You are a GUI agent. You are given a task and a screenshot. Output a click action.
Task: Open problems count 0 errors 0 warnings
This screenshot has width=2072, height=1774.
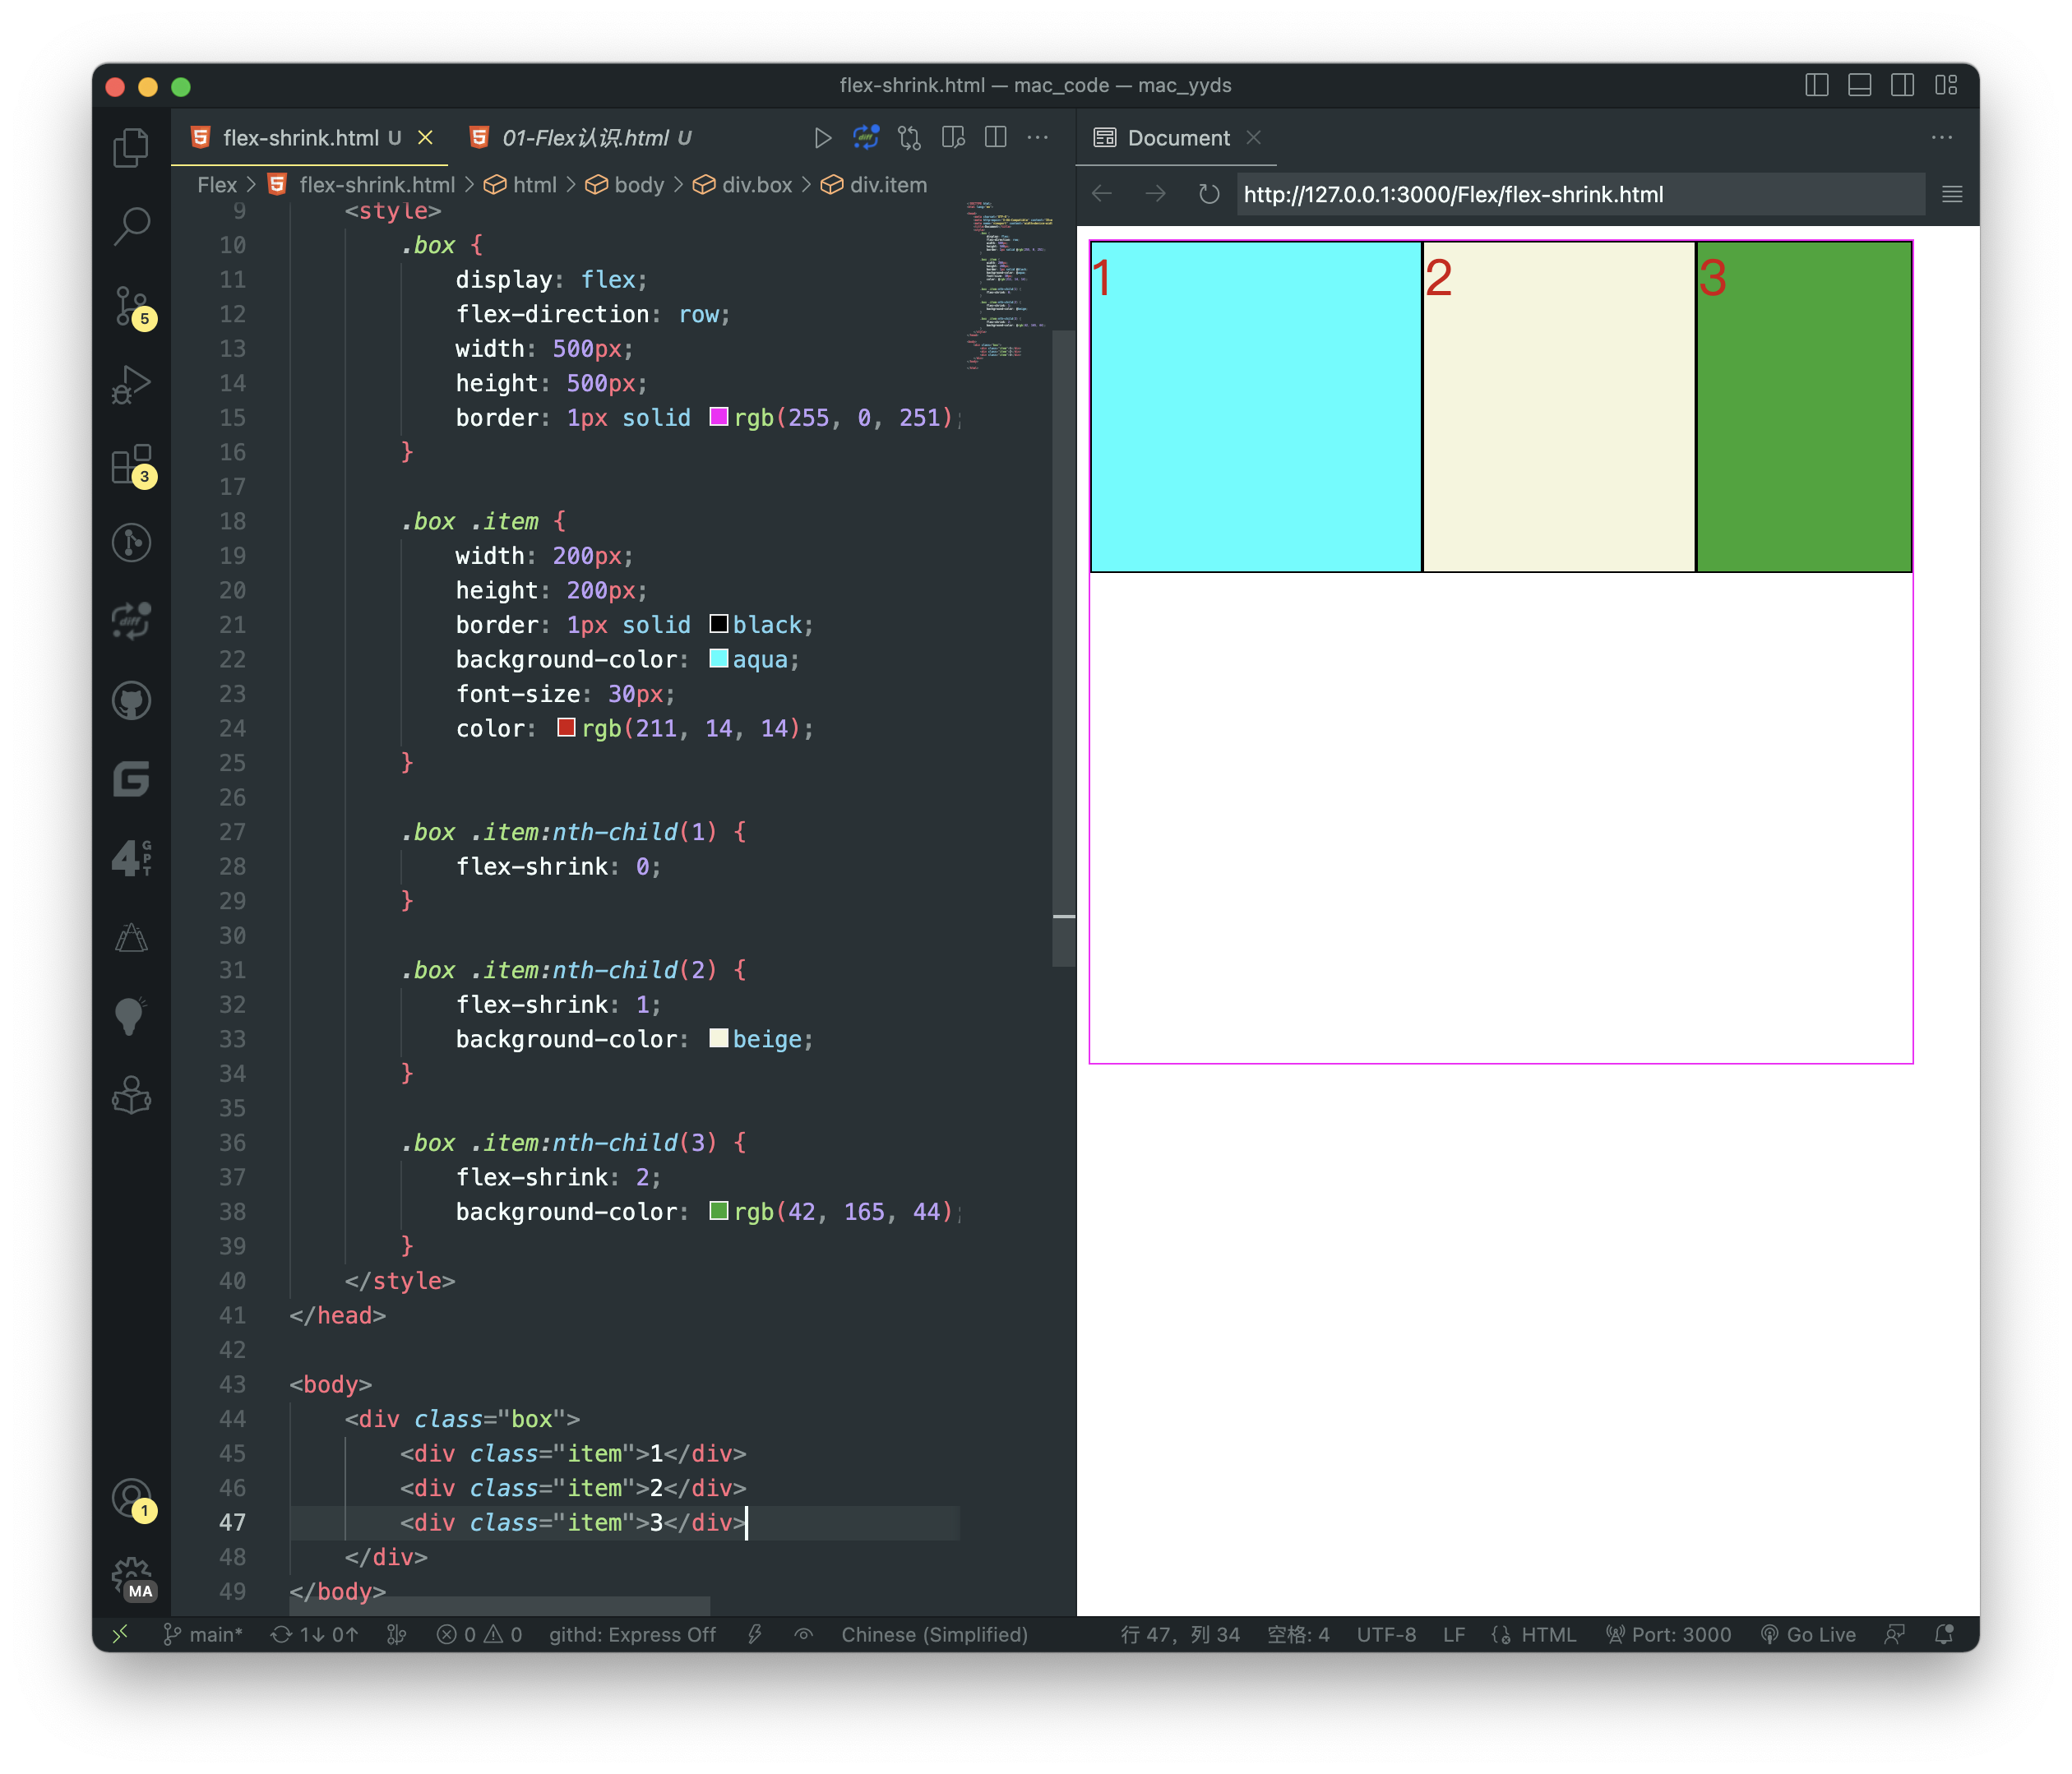tap(480, 1634)
